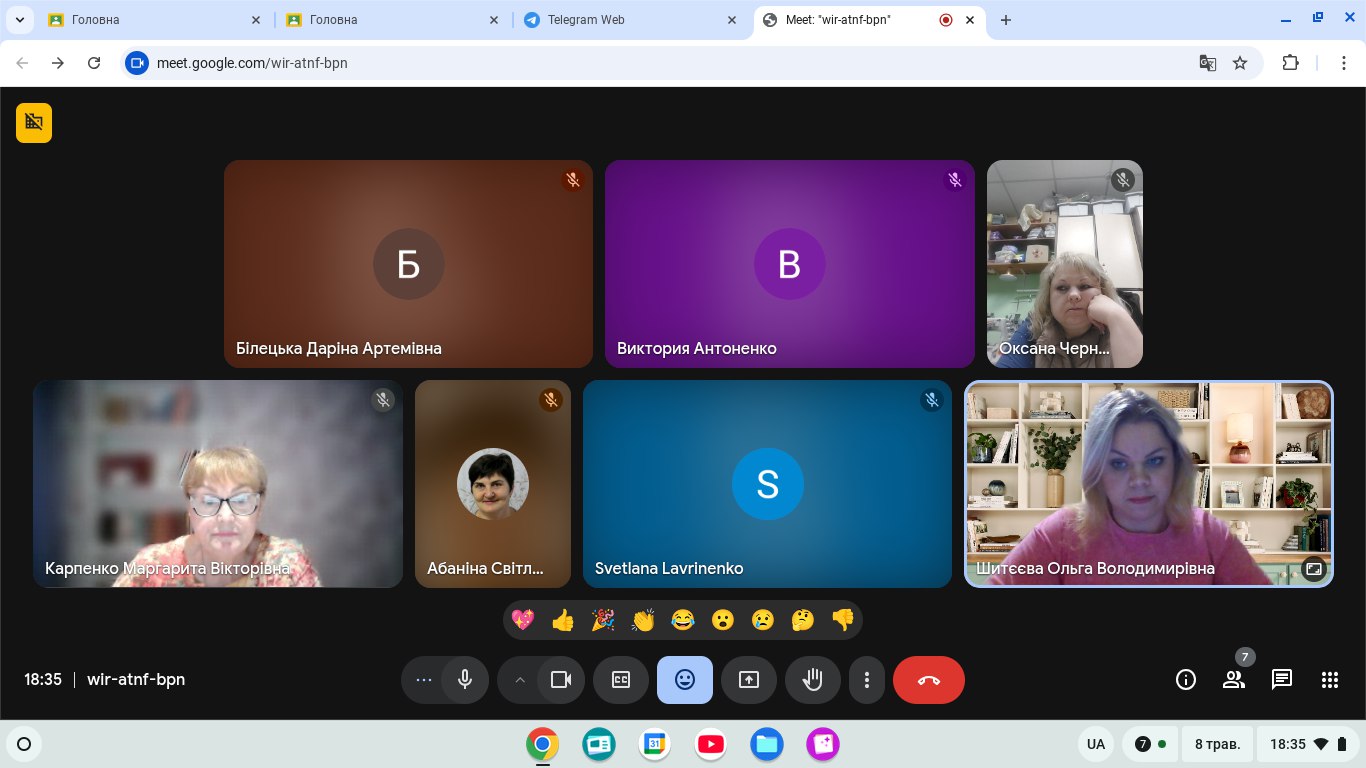Select Шитєєва Ольга Володимирівна video tile

[x=1149, y=484]
